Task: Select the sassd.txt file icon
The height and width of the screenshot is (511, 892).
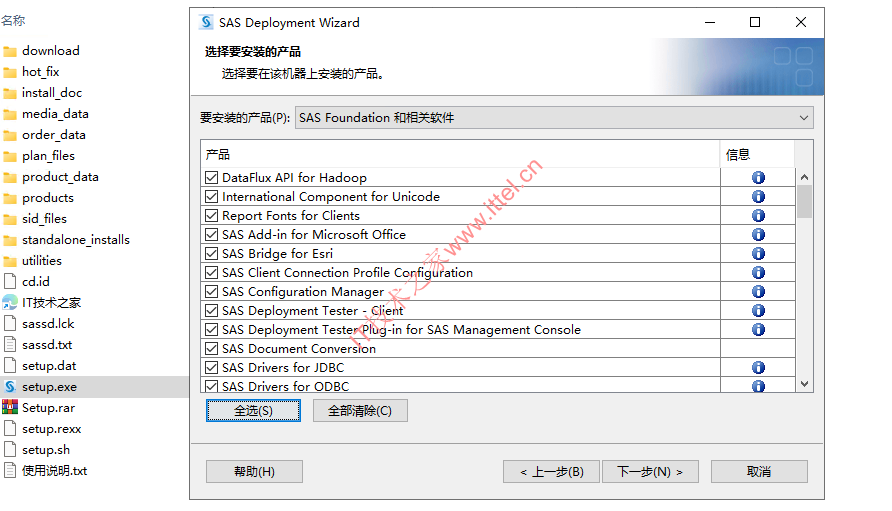Action: (x=10, y=344)
